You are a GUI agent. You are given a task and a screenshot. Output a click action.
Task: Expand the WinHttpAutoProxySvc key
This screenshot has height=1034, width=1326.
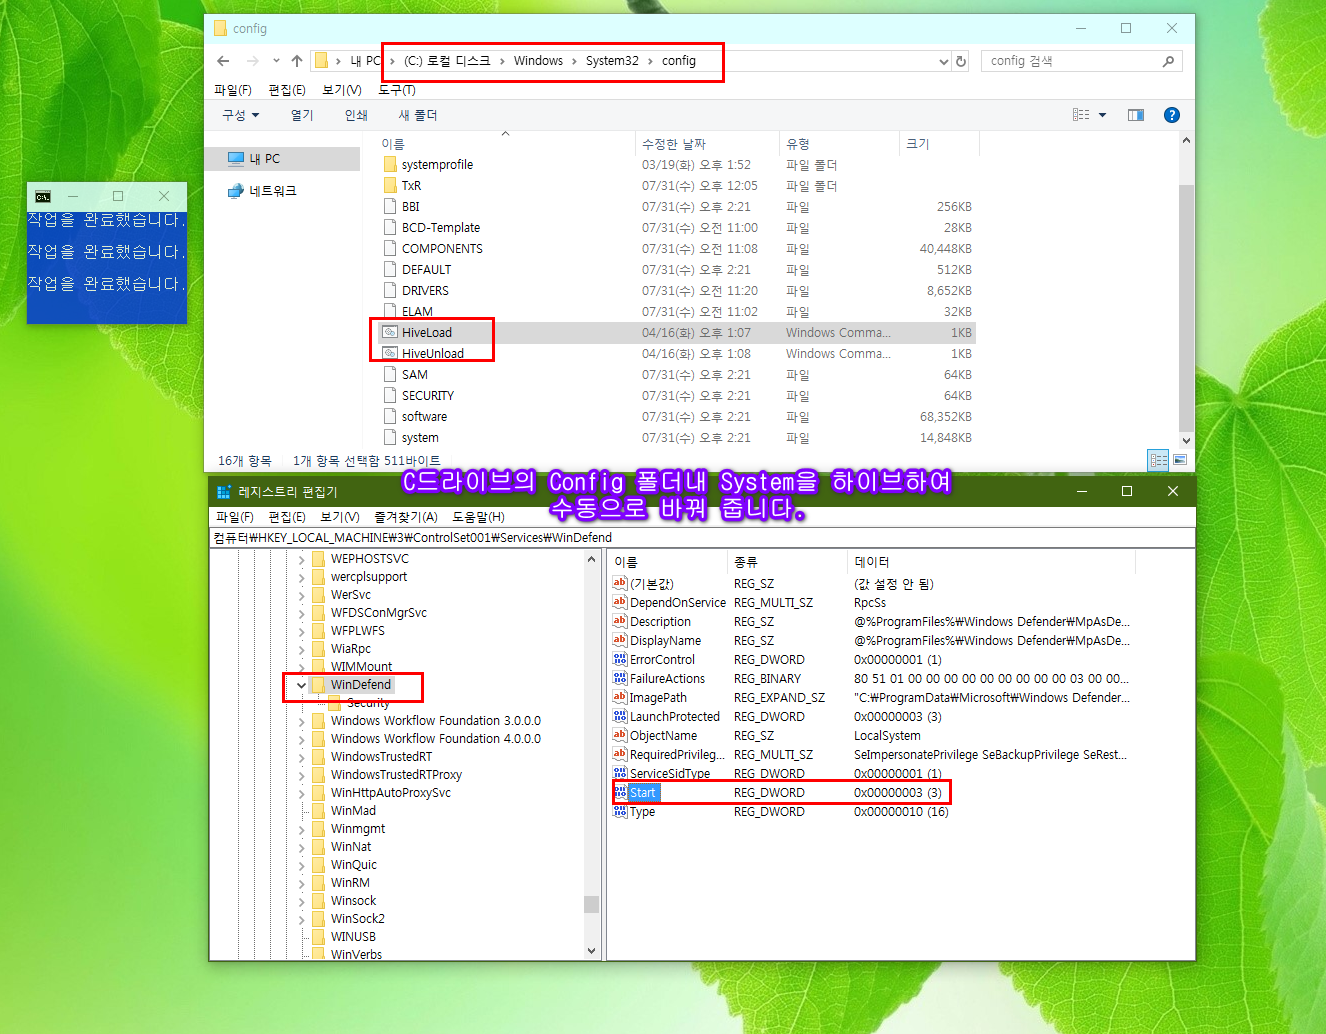301,793
